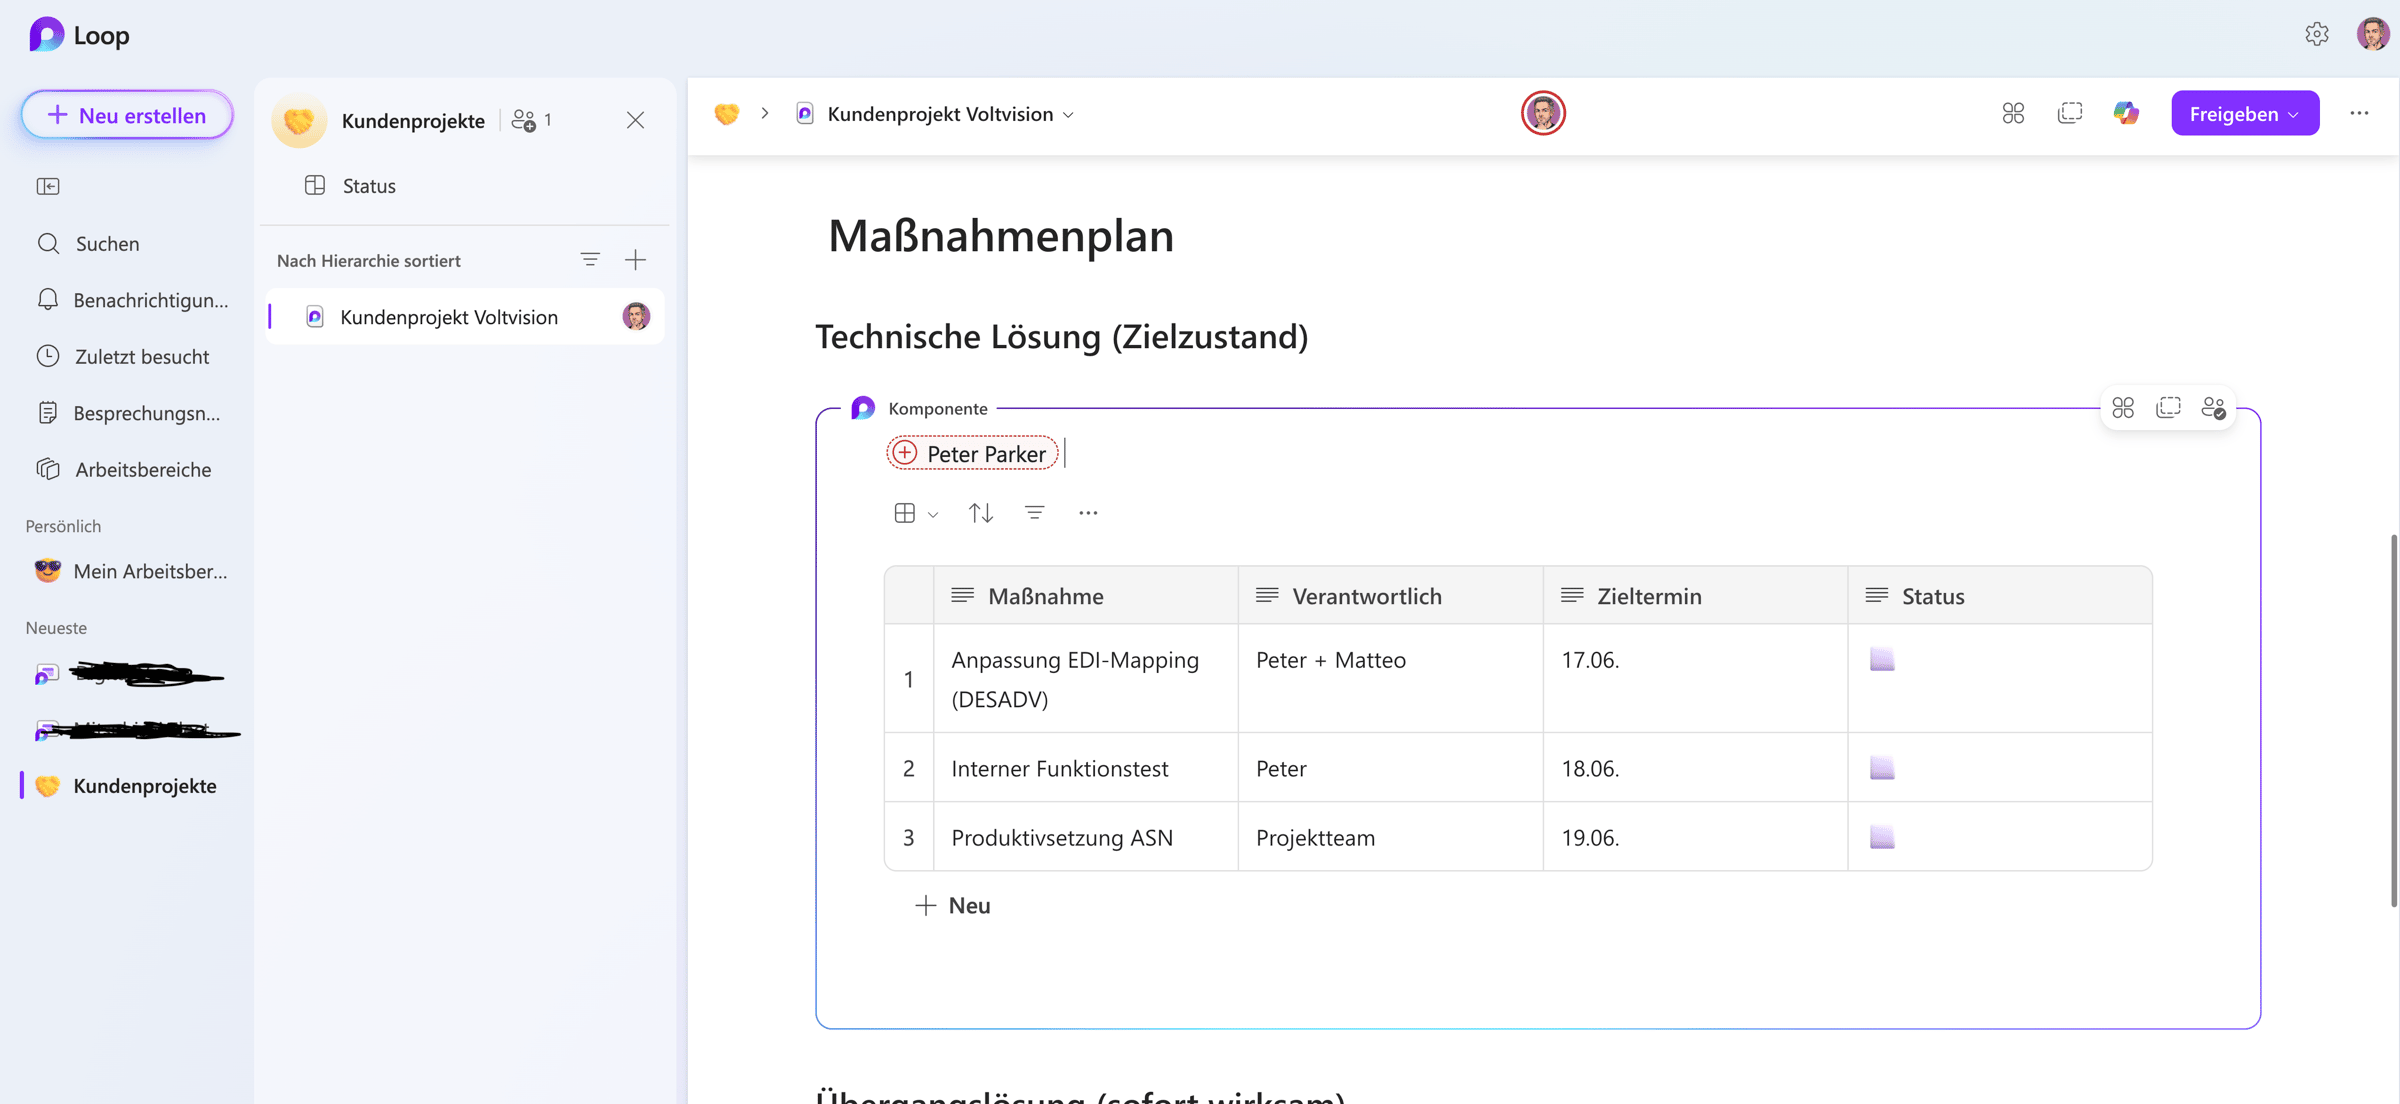Screen dimensions: 2400x1104
Task: Filter pages in hierarchy list
Action: (x=590, y=260)
